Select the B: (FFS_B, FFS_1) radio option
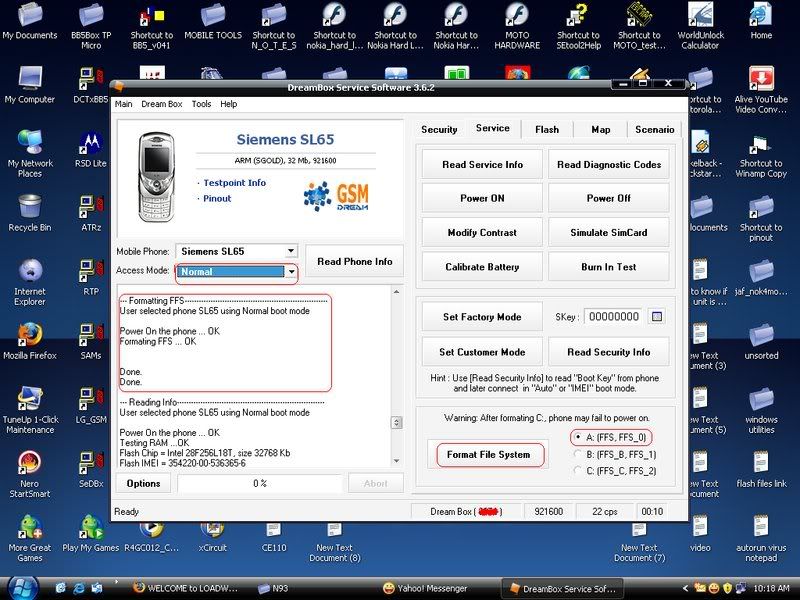800x600 pixels. tap(578, 454)
